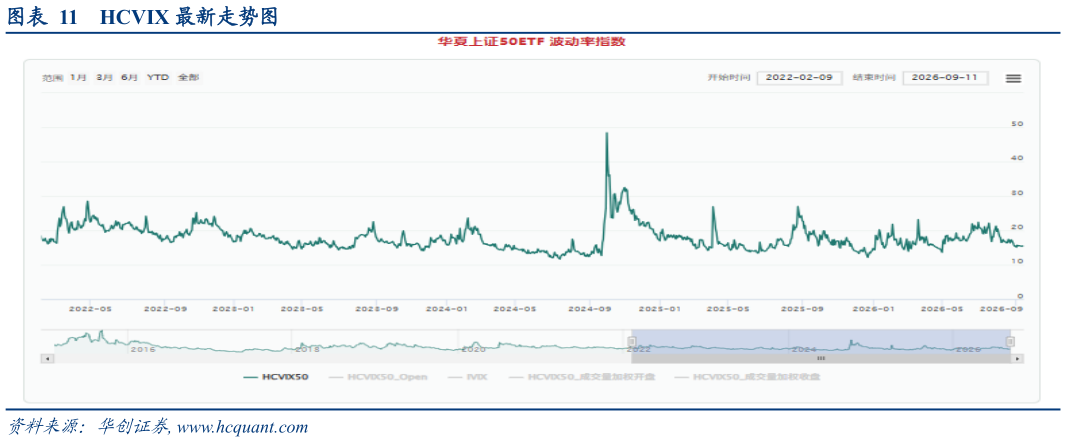The width and height of the screenshot is (1066, 442).
Task: Toggle the HCVIX50 legend series
Action: (x=276, y=376)
